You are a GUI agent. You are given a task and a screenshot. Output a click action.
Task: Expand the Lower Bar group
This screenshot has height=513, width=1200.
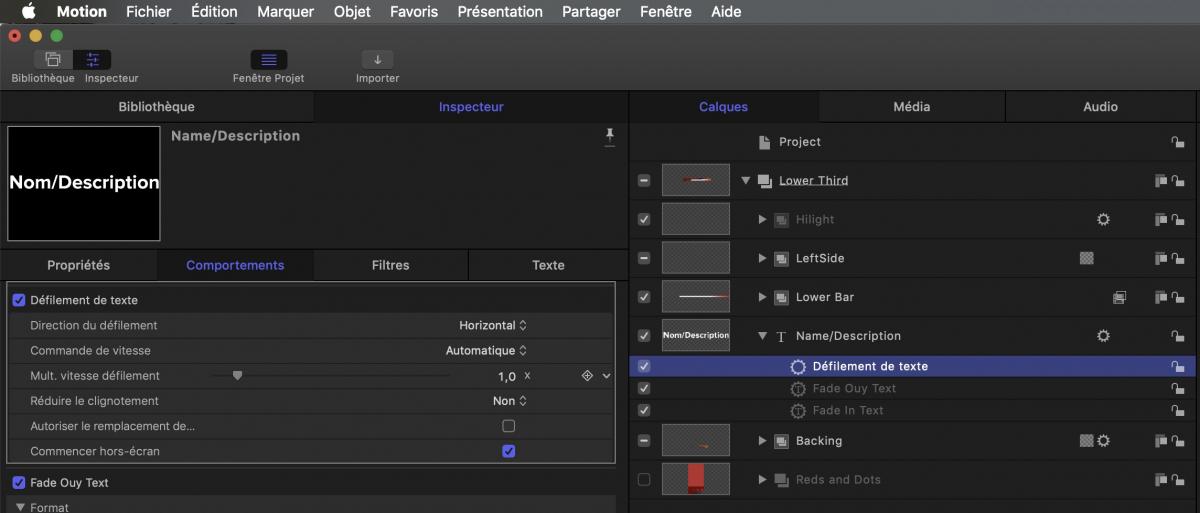(763, 297)
